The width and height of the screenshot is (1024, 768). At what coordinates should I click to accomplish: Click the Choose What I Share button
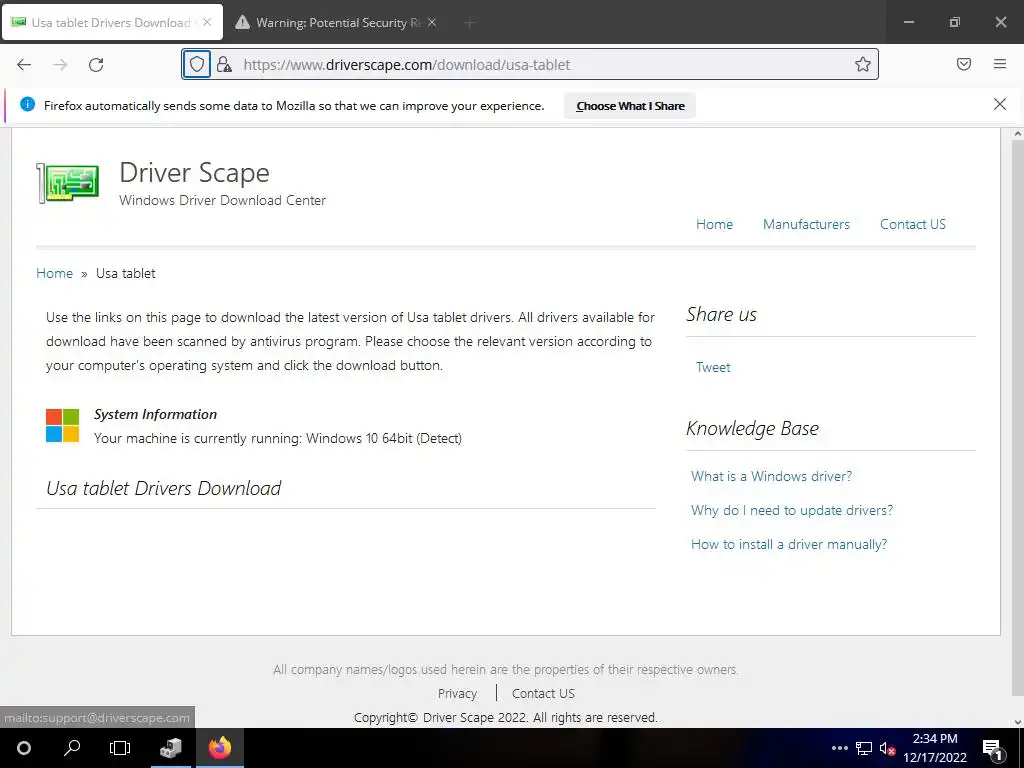630,106
